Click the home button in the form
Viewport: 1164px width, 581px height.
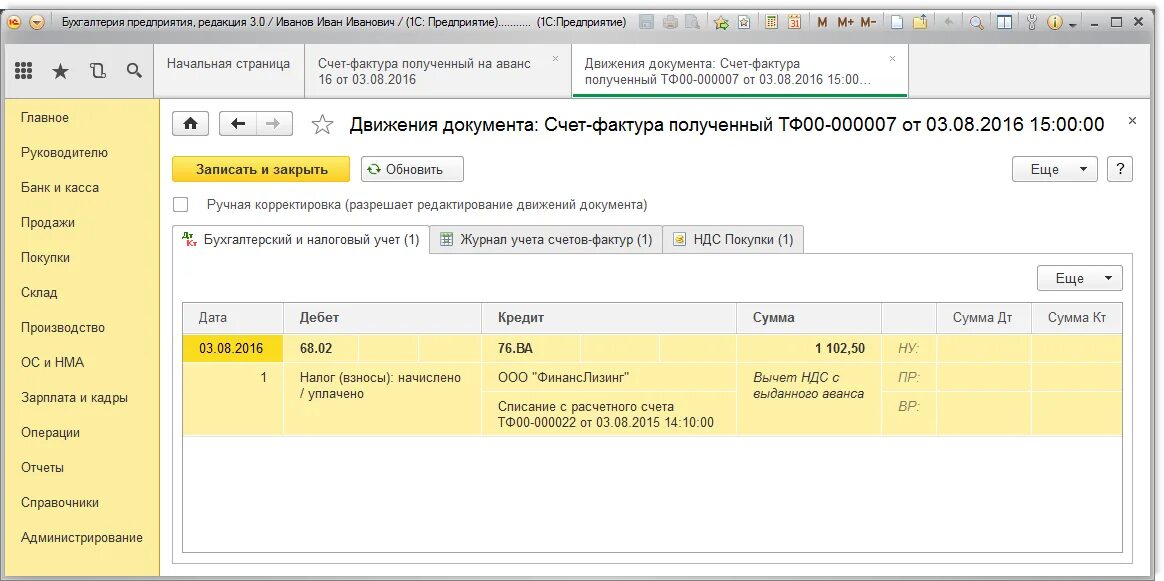[x=191, y=124]
